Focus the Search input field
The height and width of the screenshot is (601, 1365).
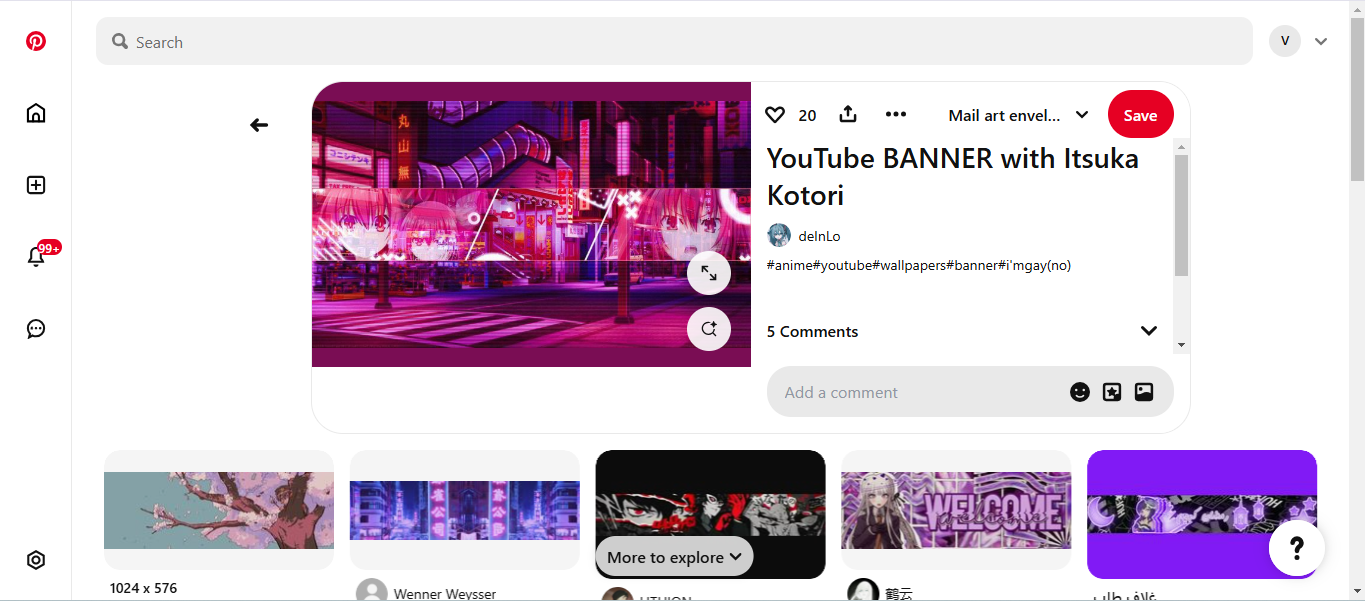pyautogui.click(x=674, y=41)
